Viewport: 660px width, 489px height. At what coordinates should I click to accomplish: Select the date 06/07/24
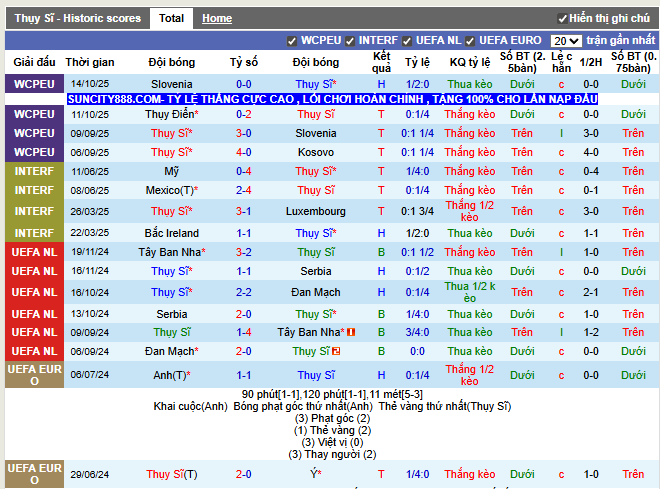[90, 375]
